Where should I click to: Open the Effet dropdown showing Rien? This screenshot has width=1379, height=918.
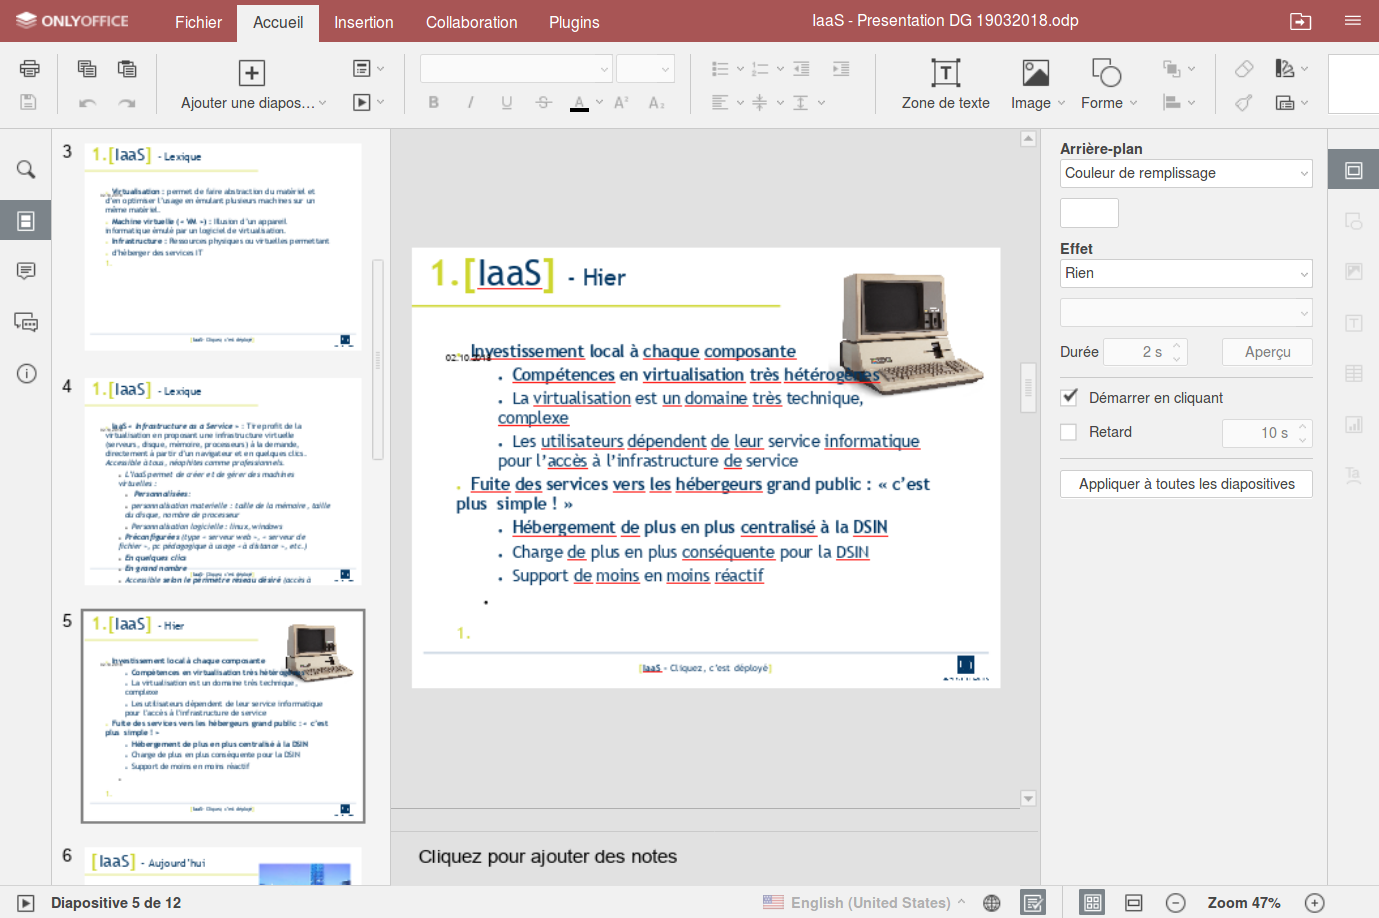(x=1185, y=273)
